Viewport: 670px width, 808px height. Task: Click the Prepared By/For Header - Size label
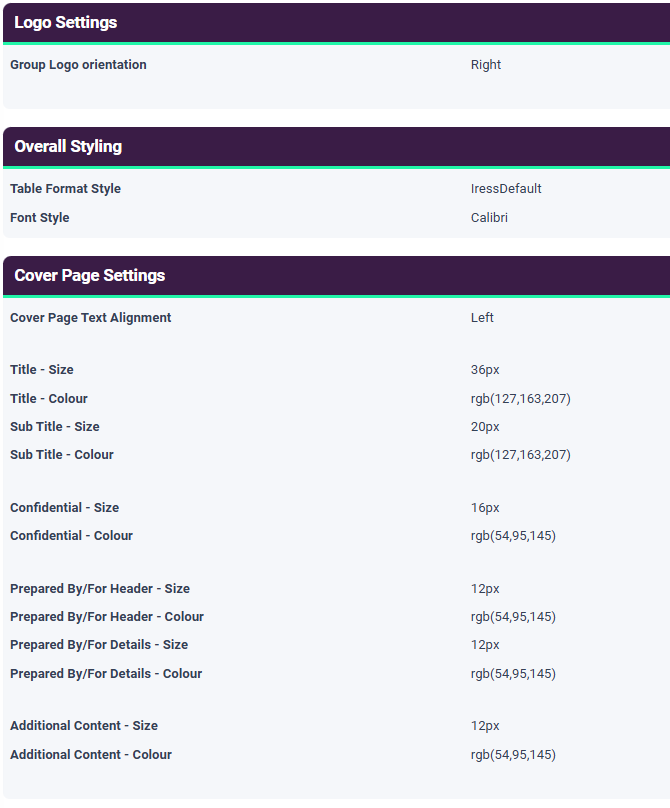tap(100, 589)
